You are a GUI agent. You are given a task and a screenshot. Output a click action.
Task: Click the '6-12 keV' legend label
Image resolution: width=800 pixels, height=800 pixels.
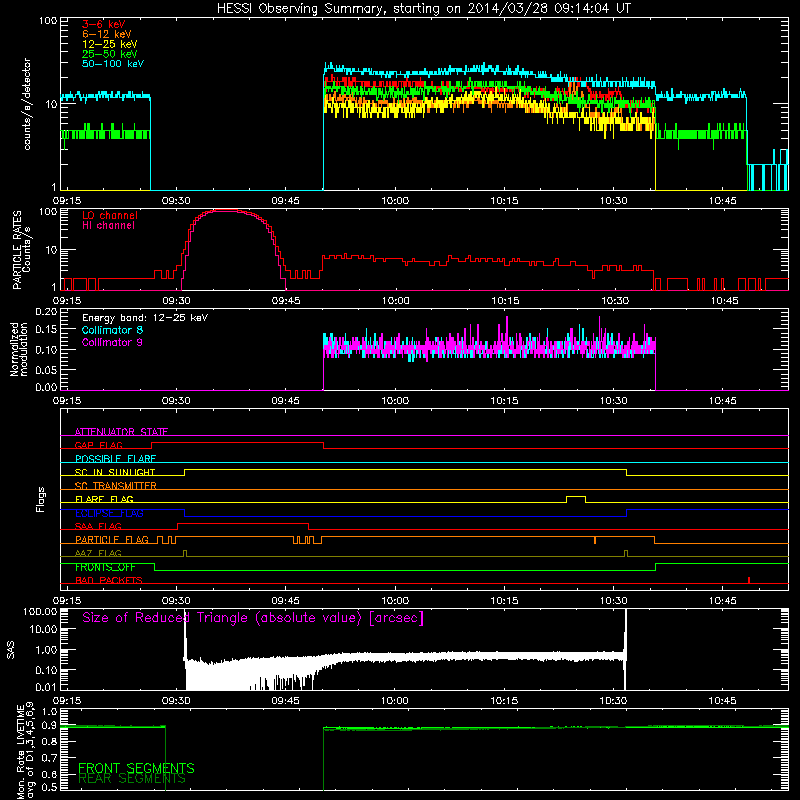point(107,34)
